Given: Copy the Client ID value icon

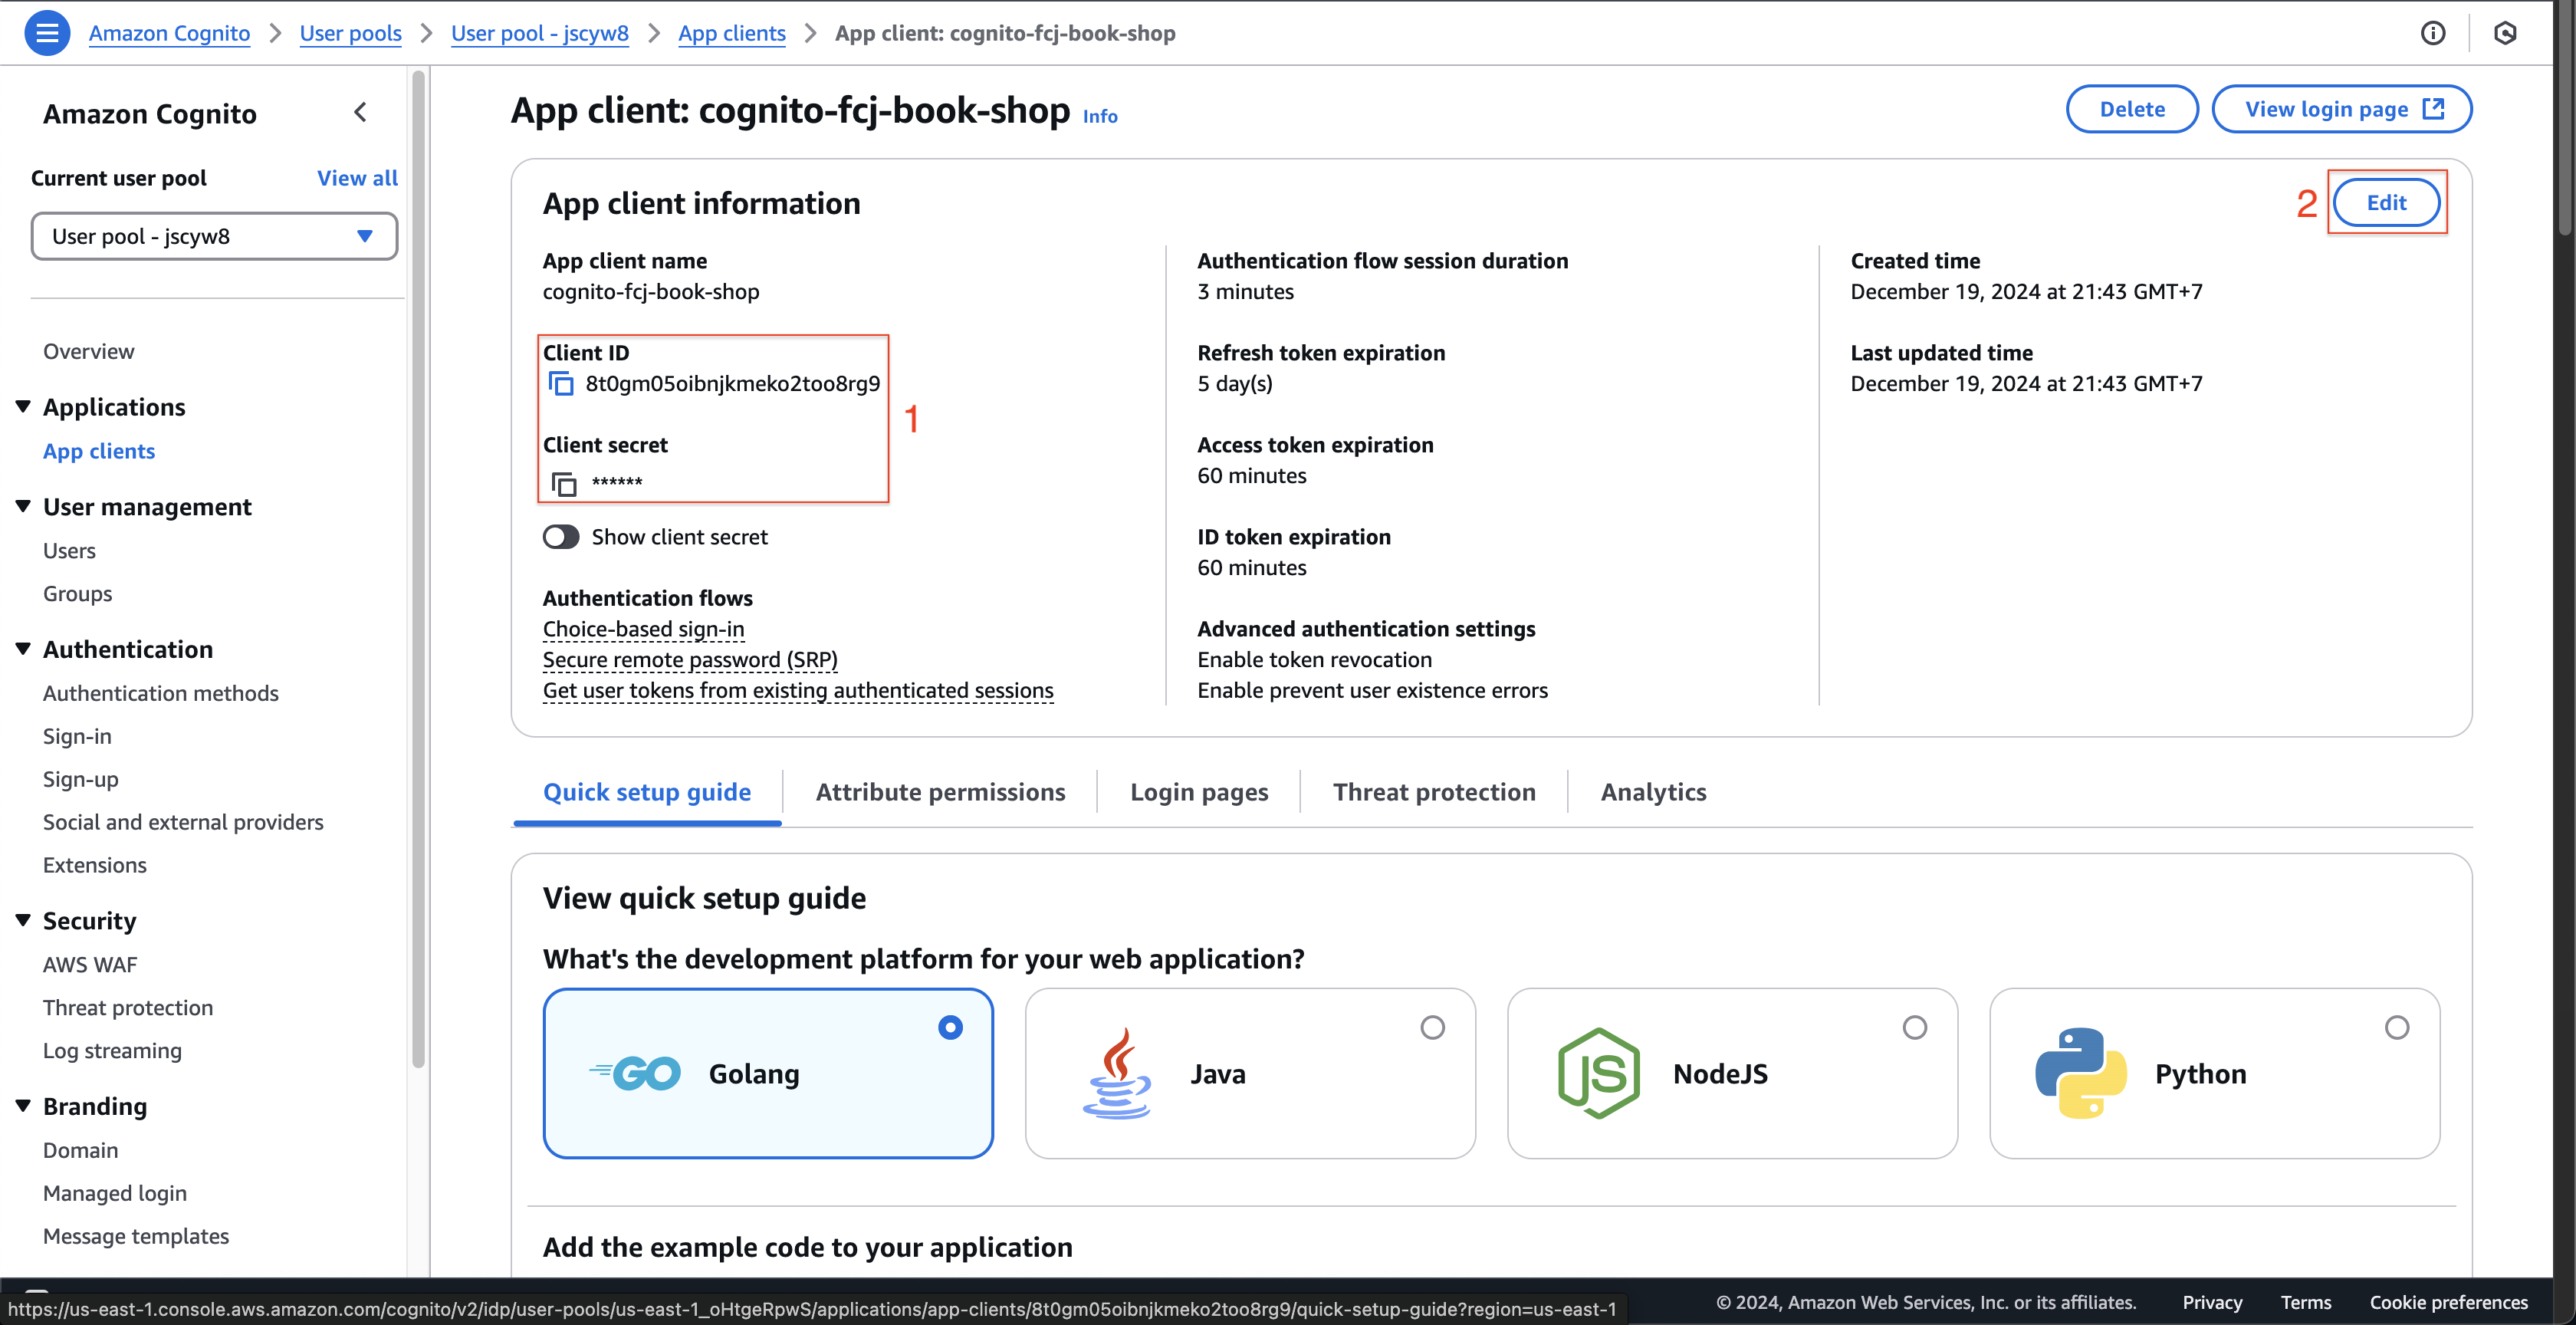Looking at the screenshot, I should click(x=561, y=384).
